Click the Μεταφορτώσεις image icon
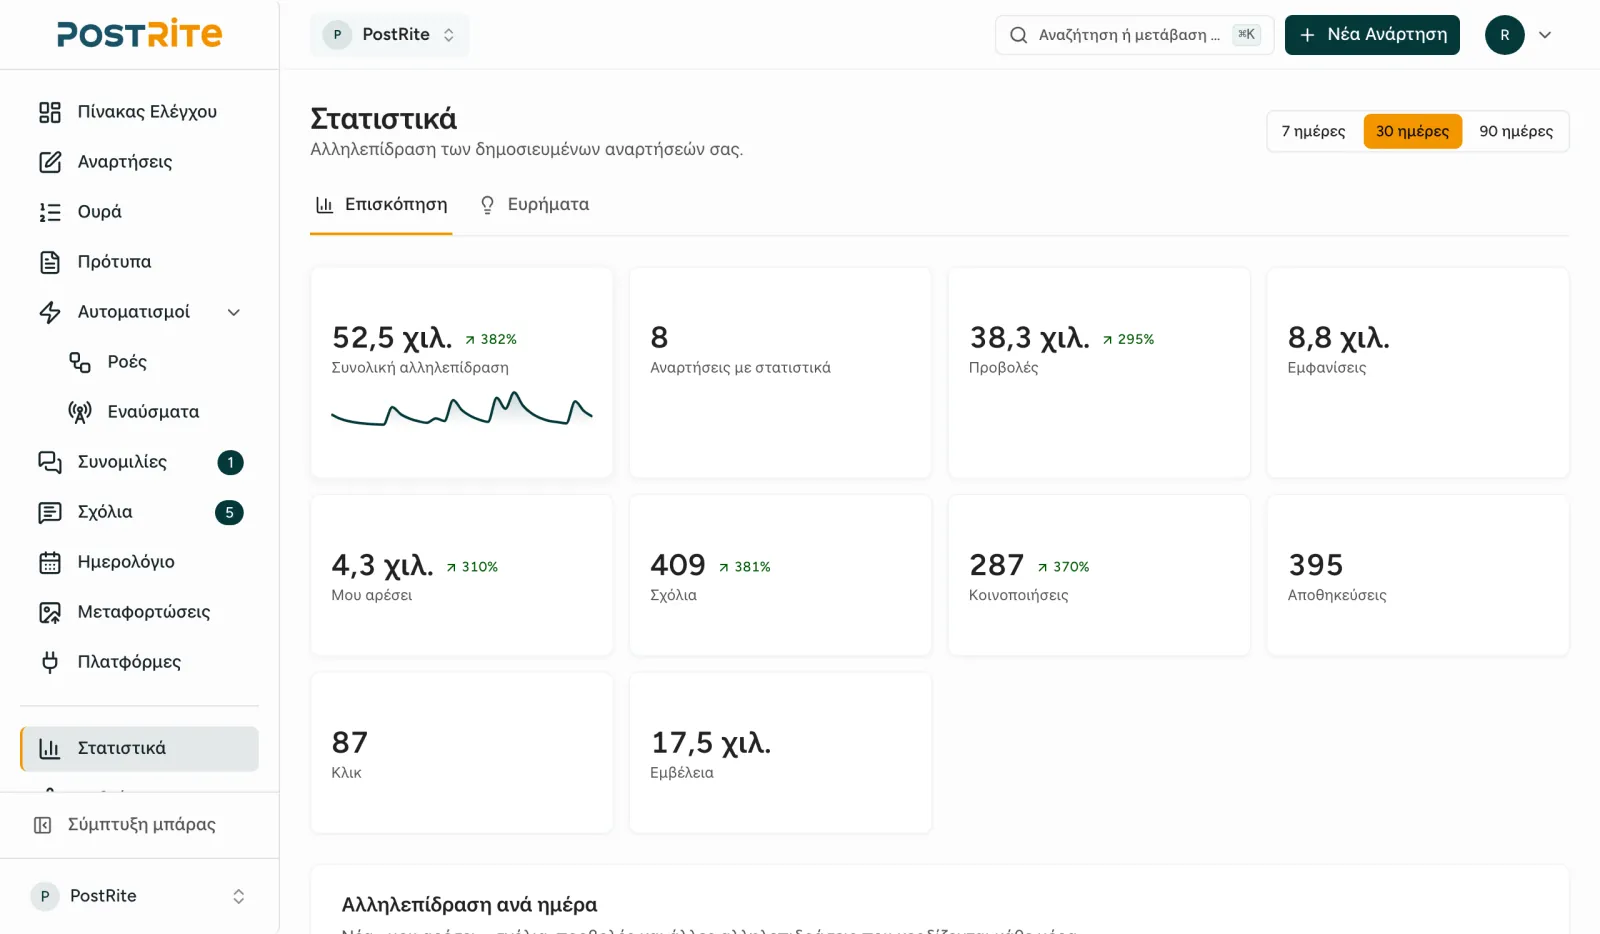The image size is (1600, 934). coord(50,612)
